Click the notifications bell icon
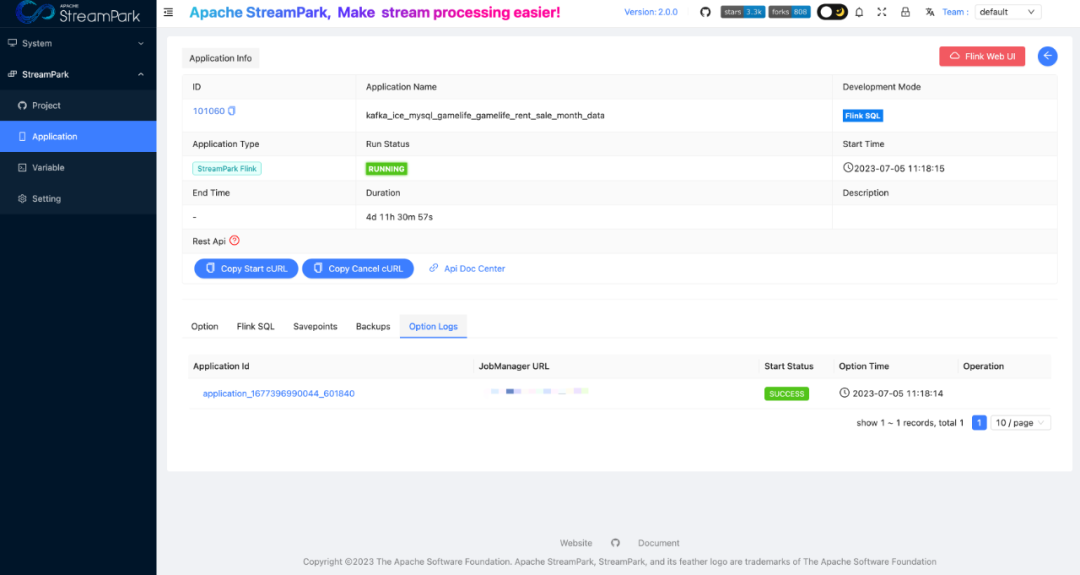Image resolution: width=1080 pixels, height=575 pixels. [x=858, y=12]
